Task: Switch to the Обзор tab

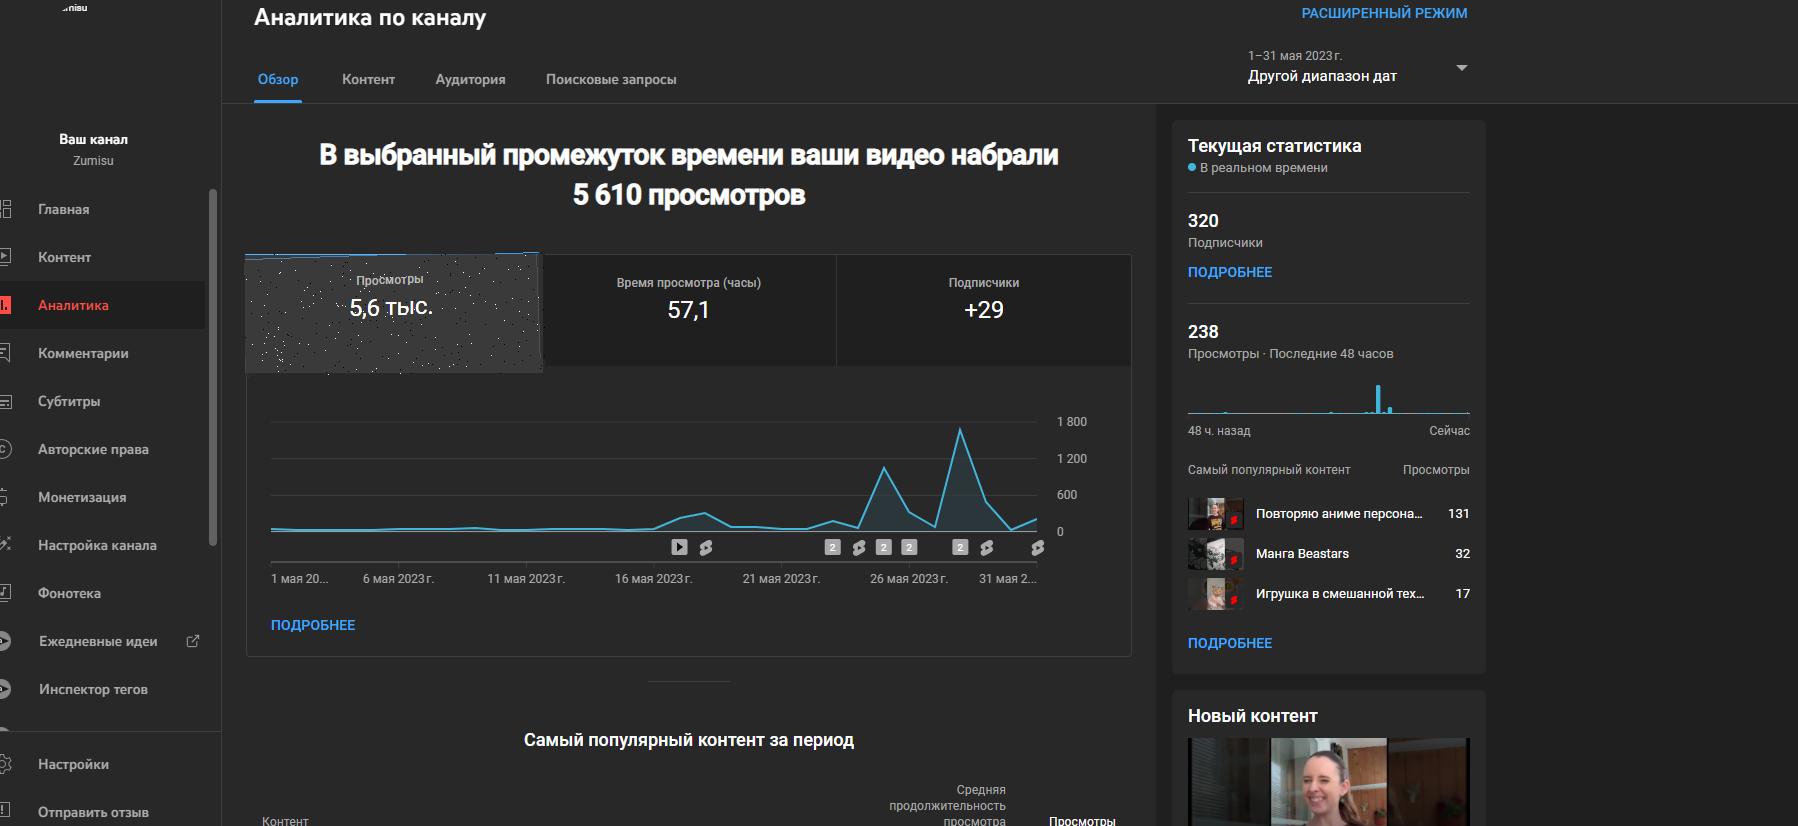Action: pos(278,79)
